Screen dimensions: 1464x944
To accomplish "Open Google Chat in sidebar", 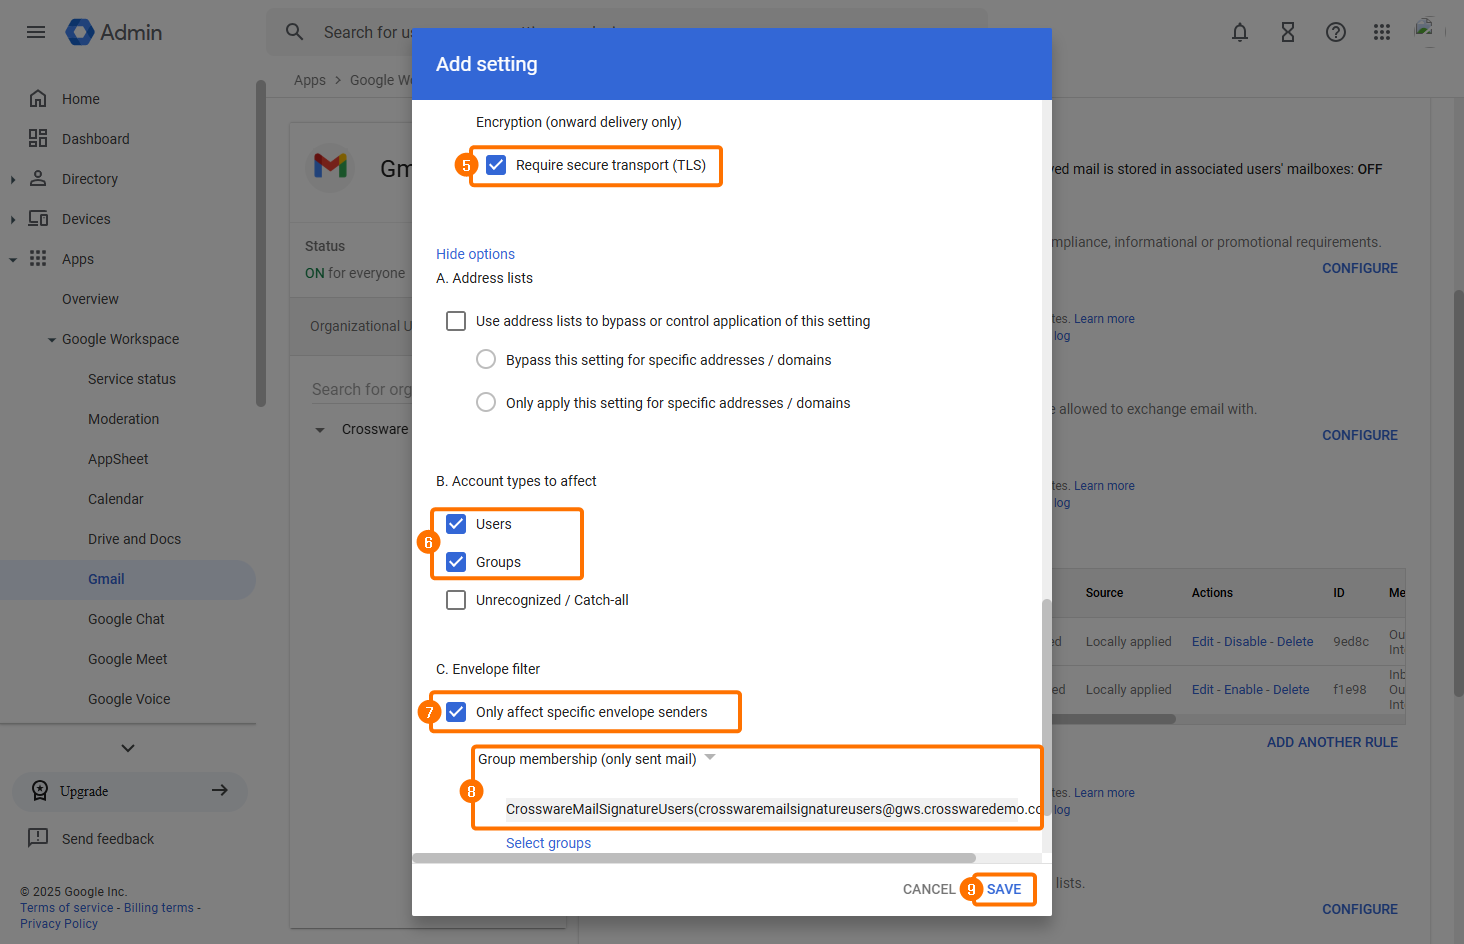I will point(126,619).
